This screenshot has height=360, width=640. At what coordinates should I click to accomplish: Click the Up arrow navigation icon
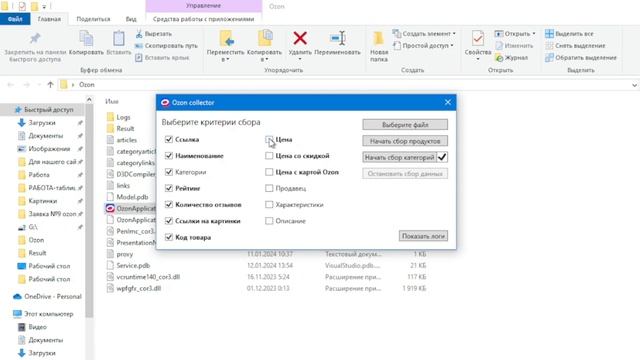pyautogui.click(x=50, y=84)
